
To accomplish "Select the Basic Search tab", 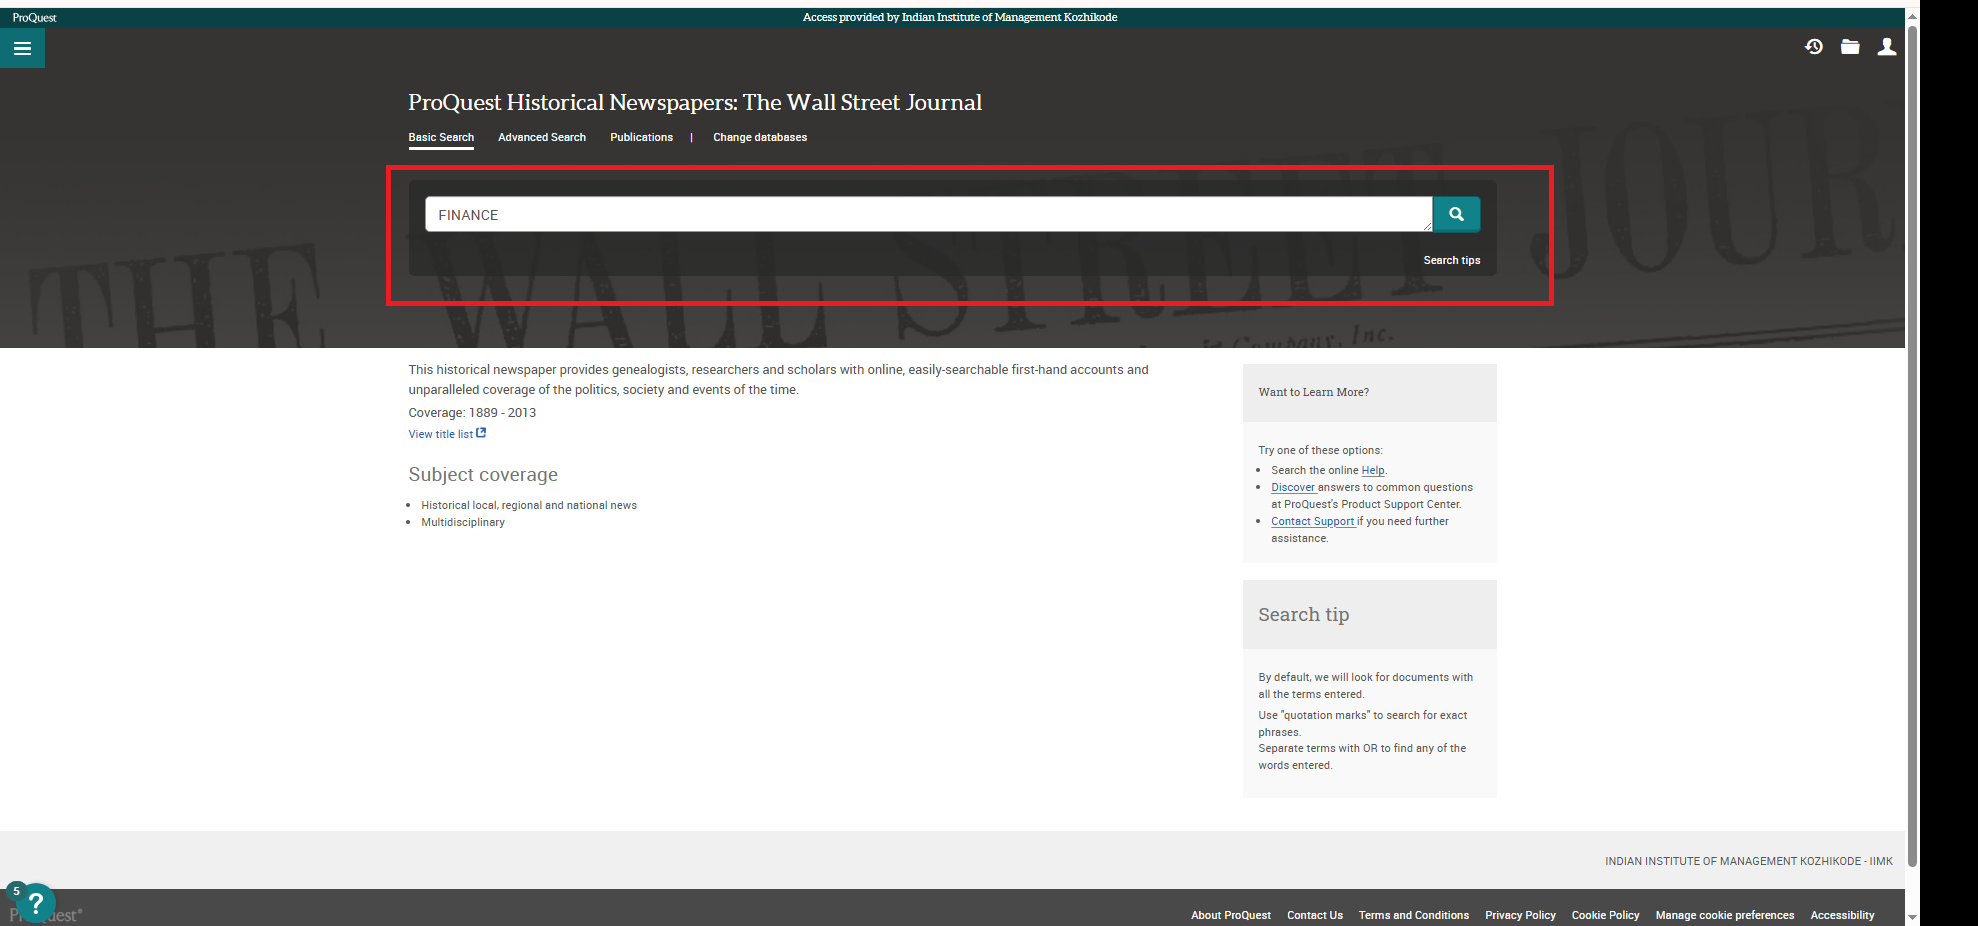I will click(x=441, y=138).
